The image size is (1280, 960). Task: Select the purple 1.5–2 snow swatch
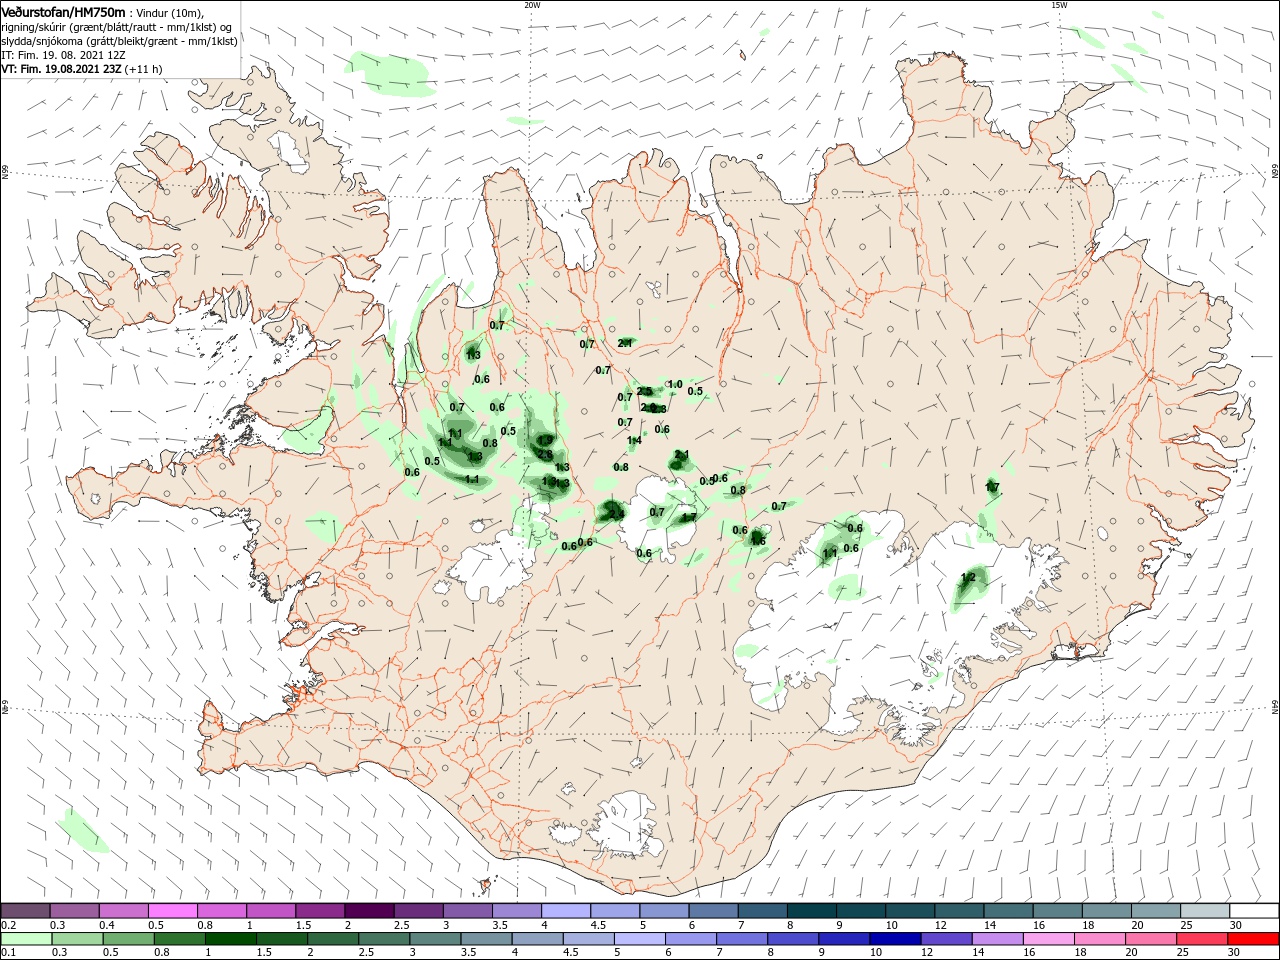pos(320,911)
